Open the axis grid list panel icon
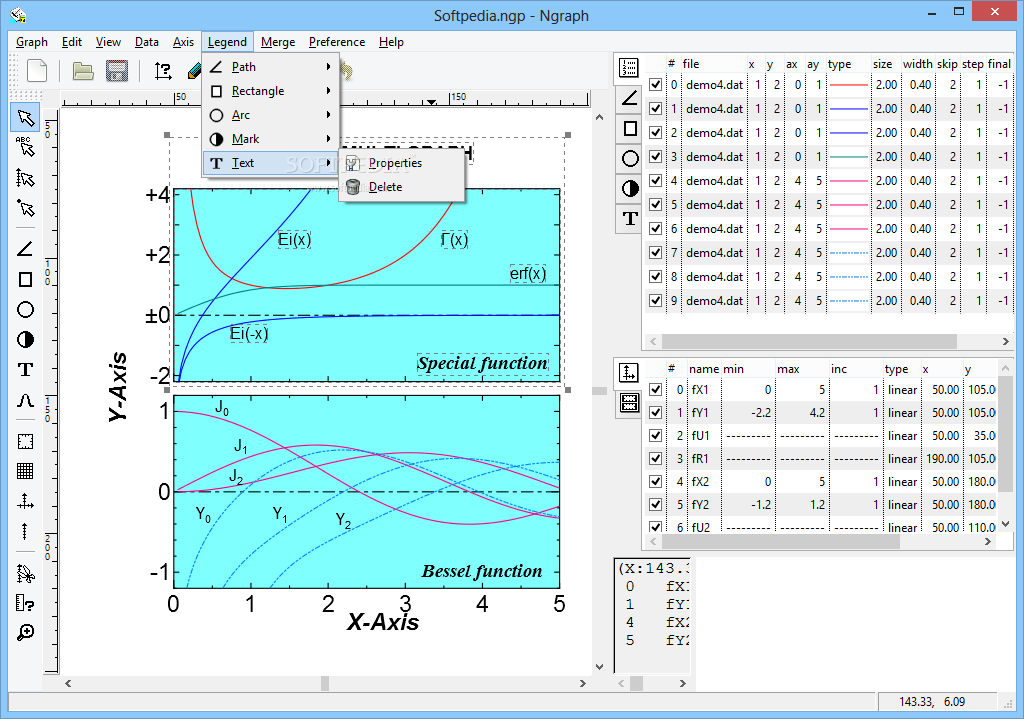Screen dimensions: 1024x719 point(629,403)
